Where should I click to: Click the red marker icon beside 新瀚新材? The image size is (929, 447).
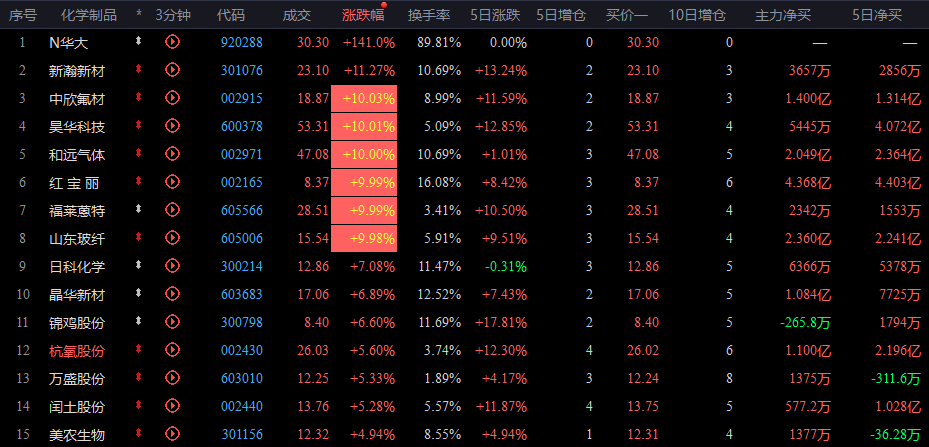(139, 69)
